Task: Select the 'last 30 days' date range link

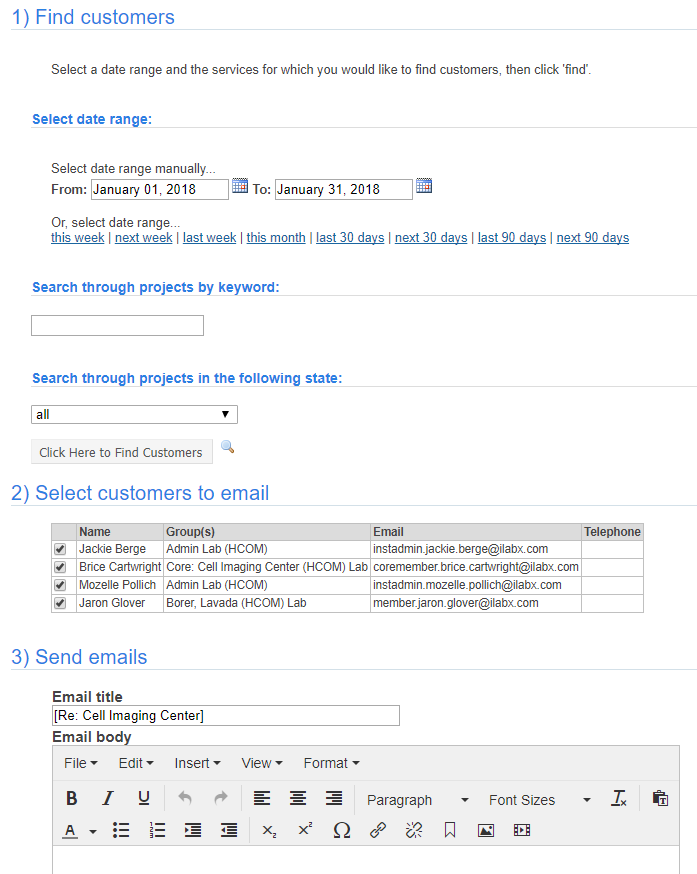Action: pyautogui.click(x=350, y=238)
